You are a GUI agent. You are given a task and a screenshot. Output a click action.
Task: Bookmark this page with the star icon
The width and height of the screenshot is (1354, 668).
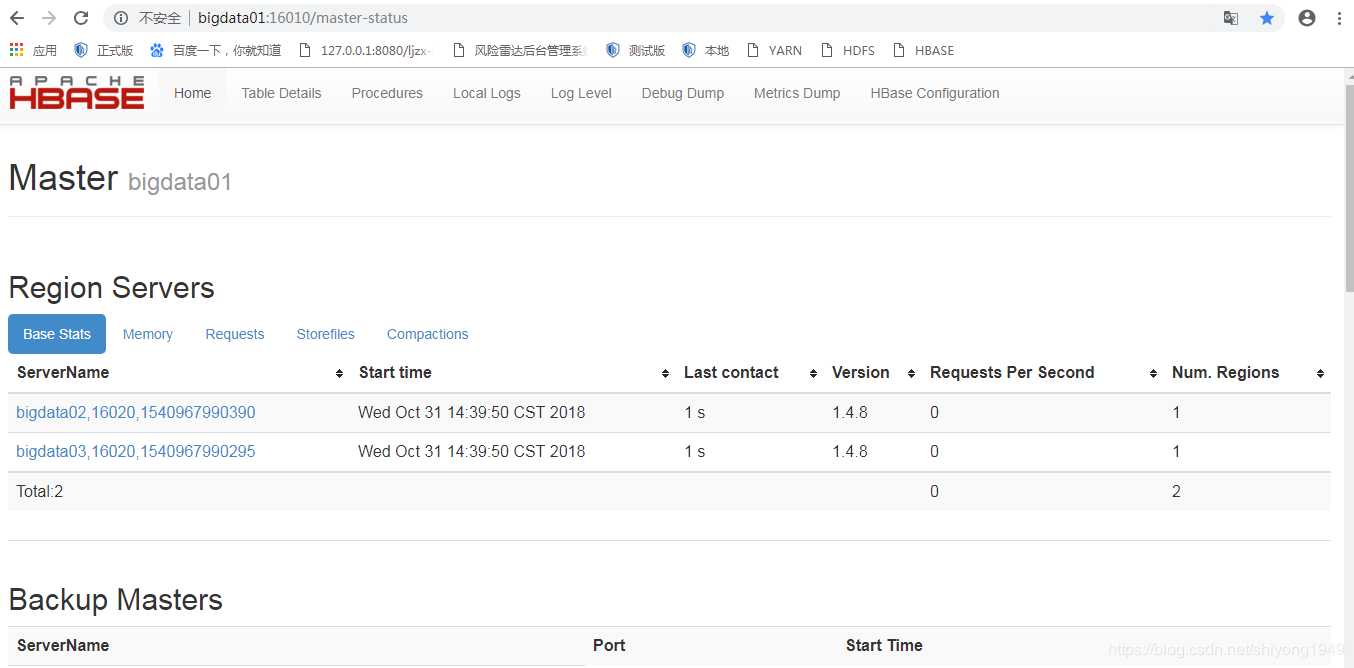click(1267, 18)
